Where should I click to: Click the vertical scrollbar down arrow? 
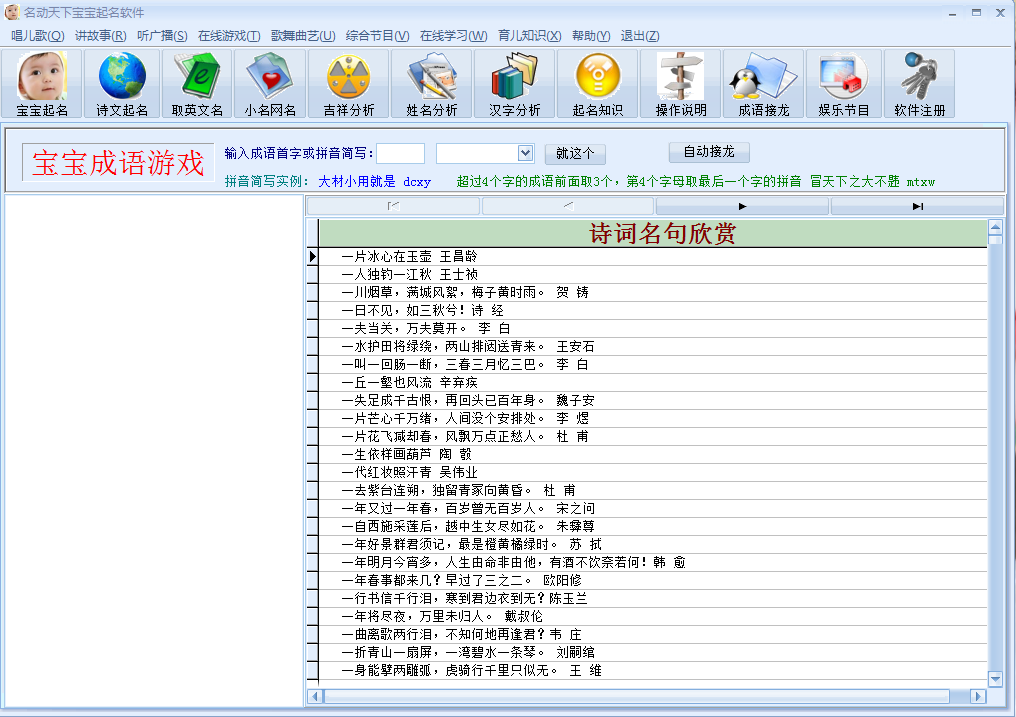(995, 679)
